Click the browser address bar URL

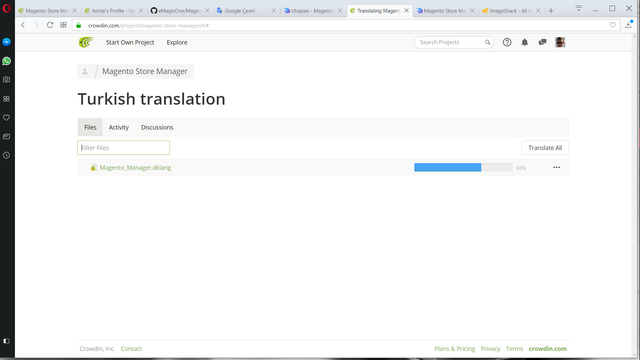[149, 25]
